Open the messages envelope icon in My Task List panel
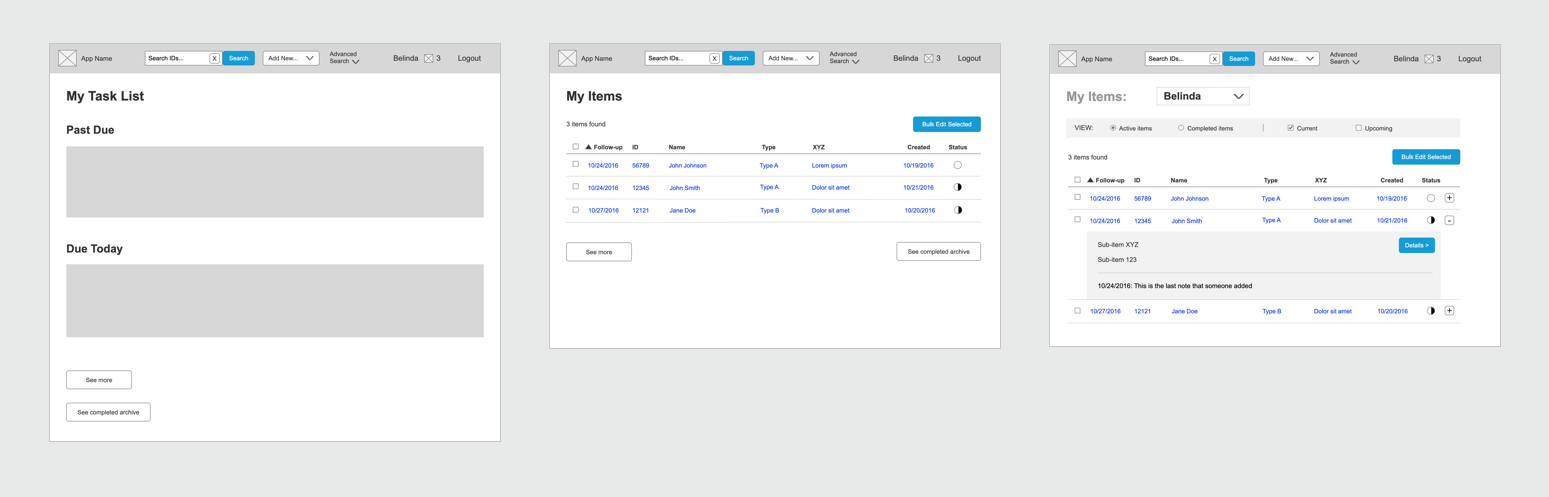 [428, 59]
